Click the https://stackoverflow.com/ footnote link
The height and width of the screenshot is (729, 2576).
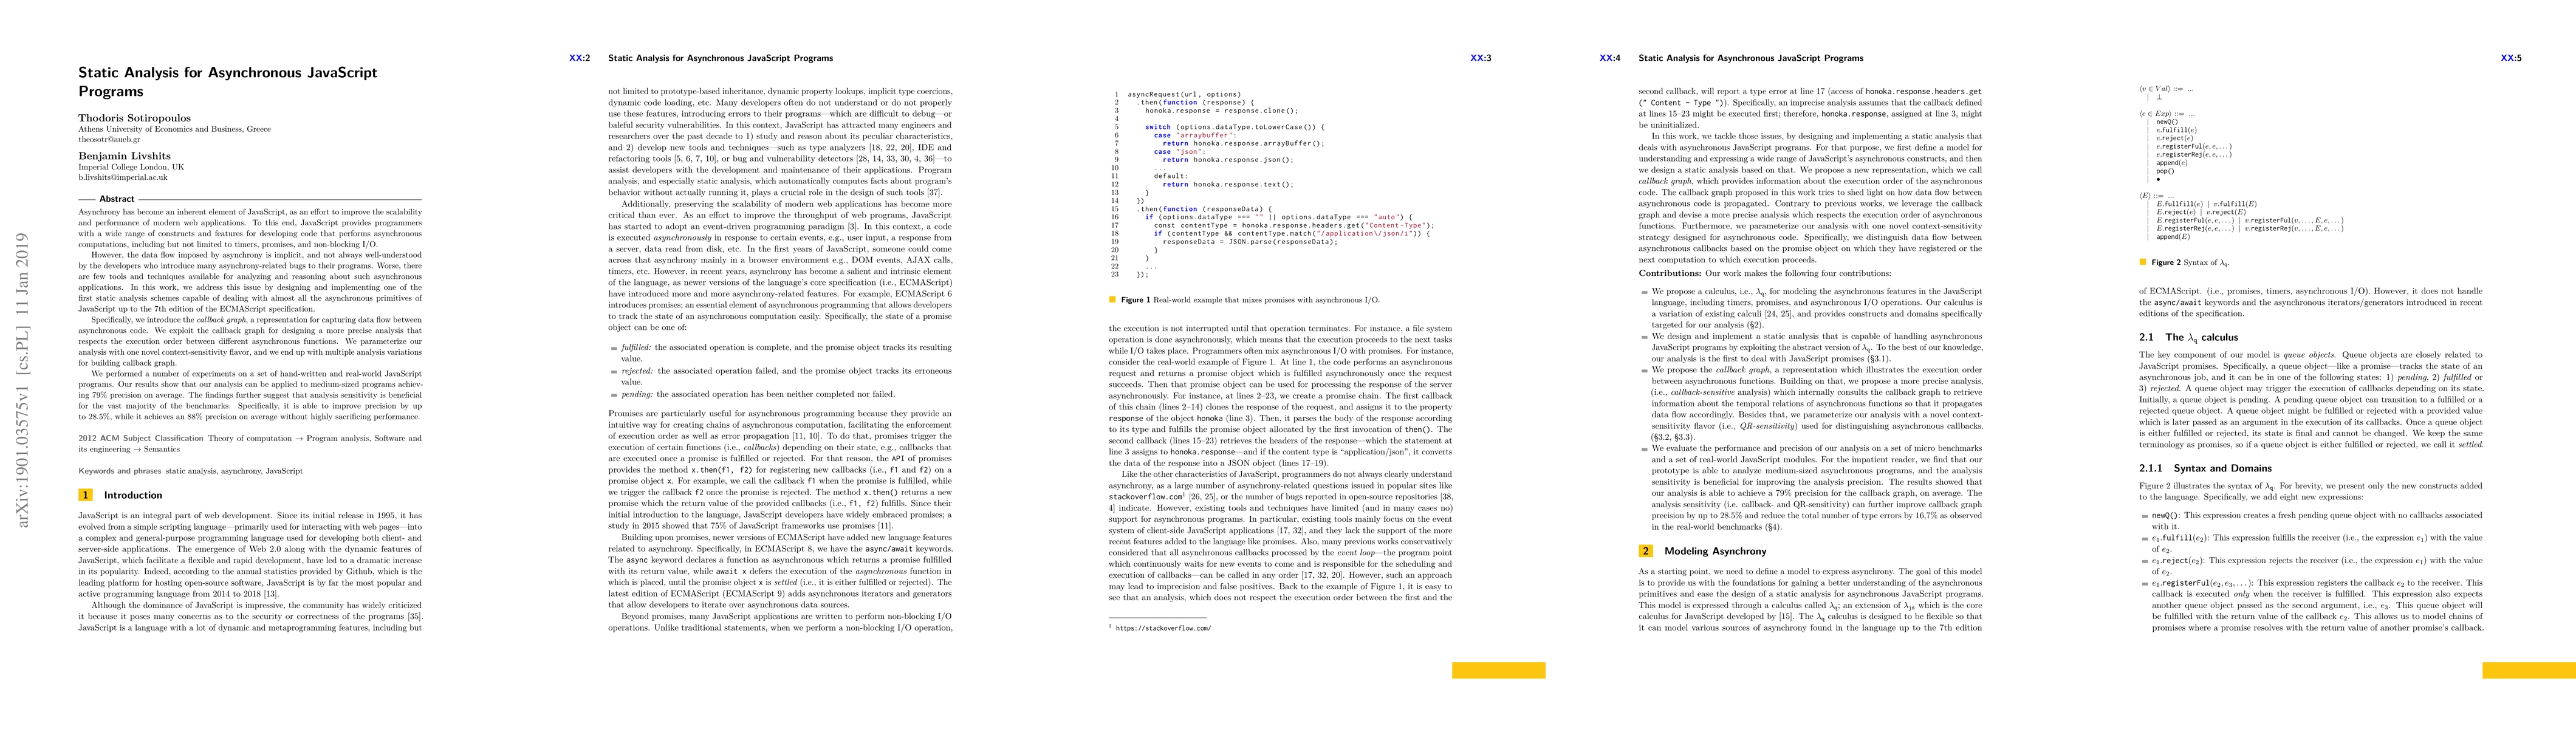coord(1163,628)
